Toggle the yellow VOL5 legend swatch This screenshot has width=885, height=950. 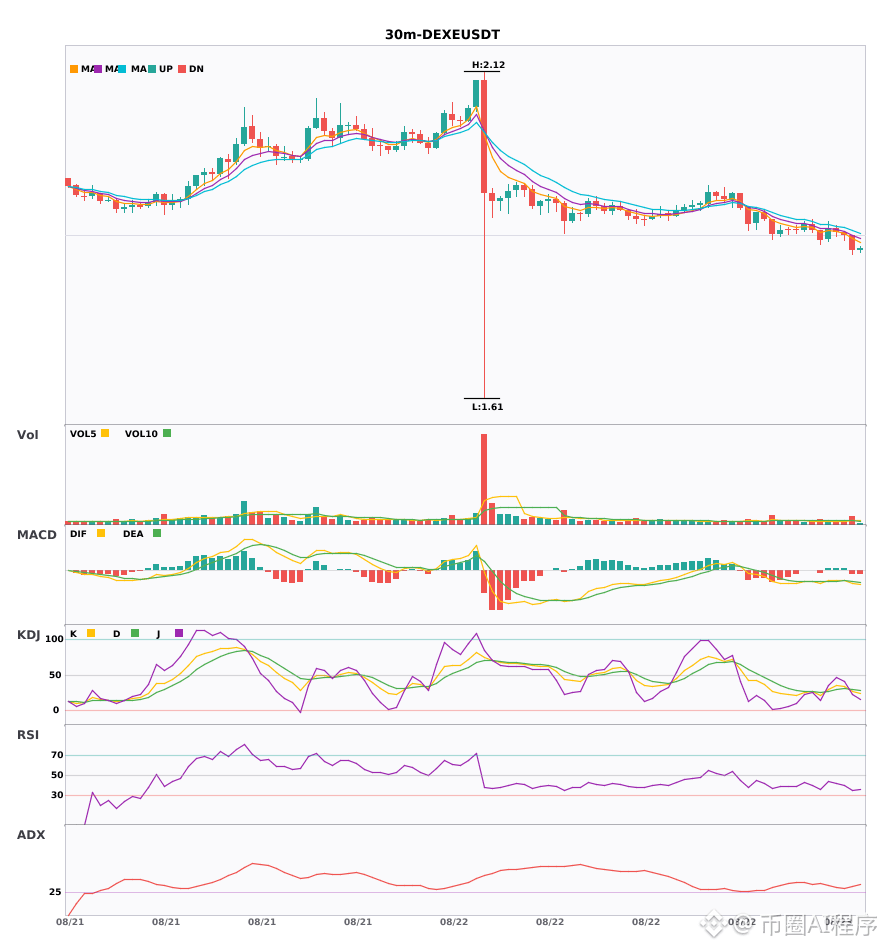coord(105,433)
